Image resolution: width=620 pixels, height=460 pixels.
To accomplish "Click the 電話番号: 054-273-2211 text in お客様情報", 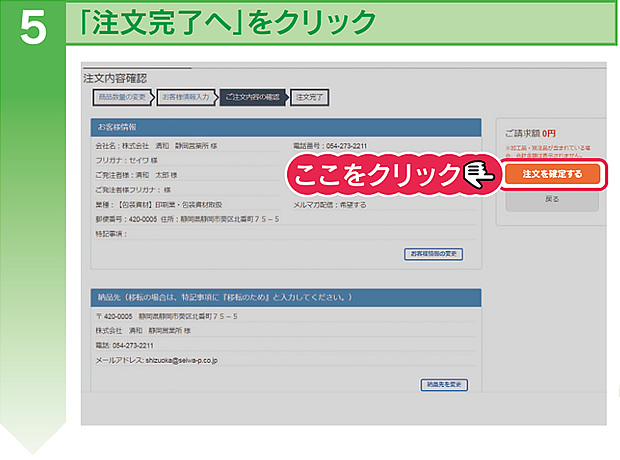I will pyautogui.click(x=330, y=146).
